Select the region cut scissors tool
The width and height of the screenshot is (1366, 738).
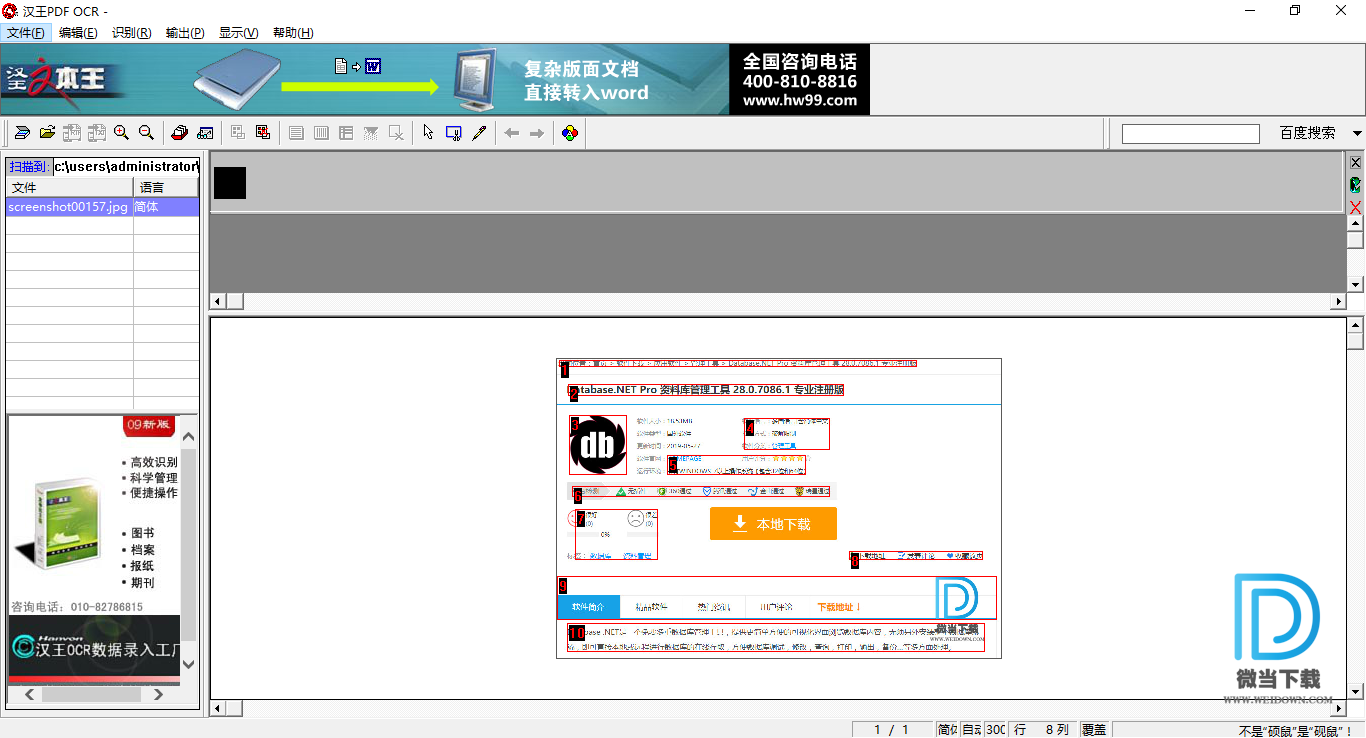pyautogui.click(x=454, y=132)
